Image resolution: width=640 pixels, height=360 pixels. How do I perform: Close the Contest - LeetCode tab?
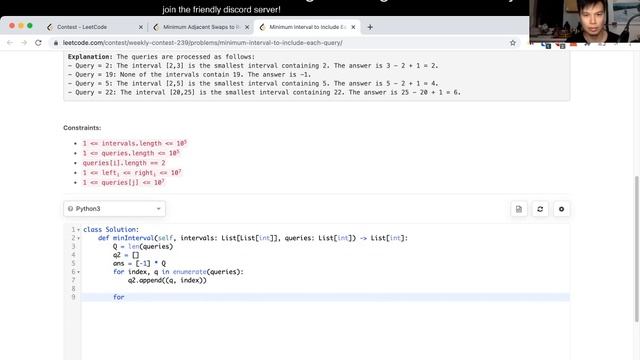(x=141, y=27)
